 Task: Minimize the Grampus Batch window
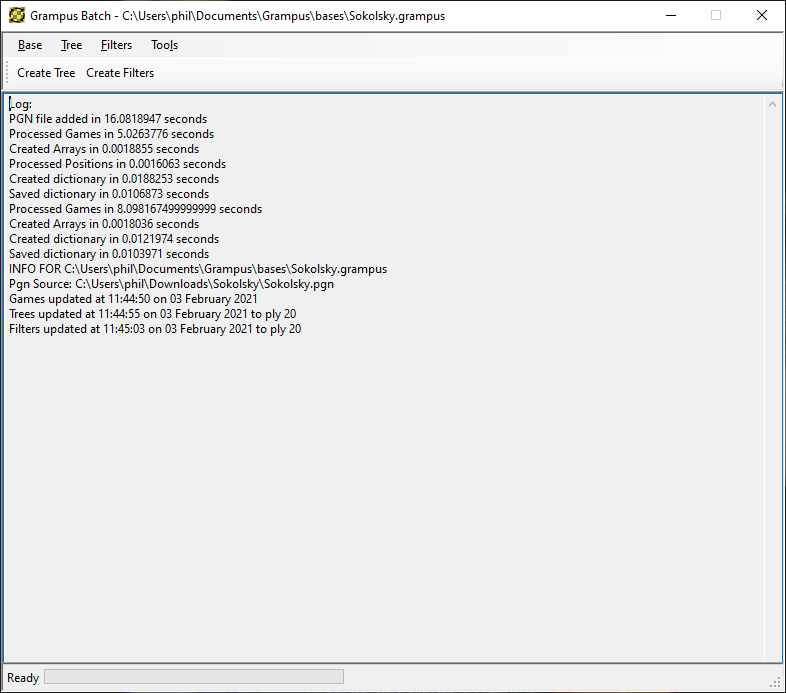(670, 15)
